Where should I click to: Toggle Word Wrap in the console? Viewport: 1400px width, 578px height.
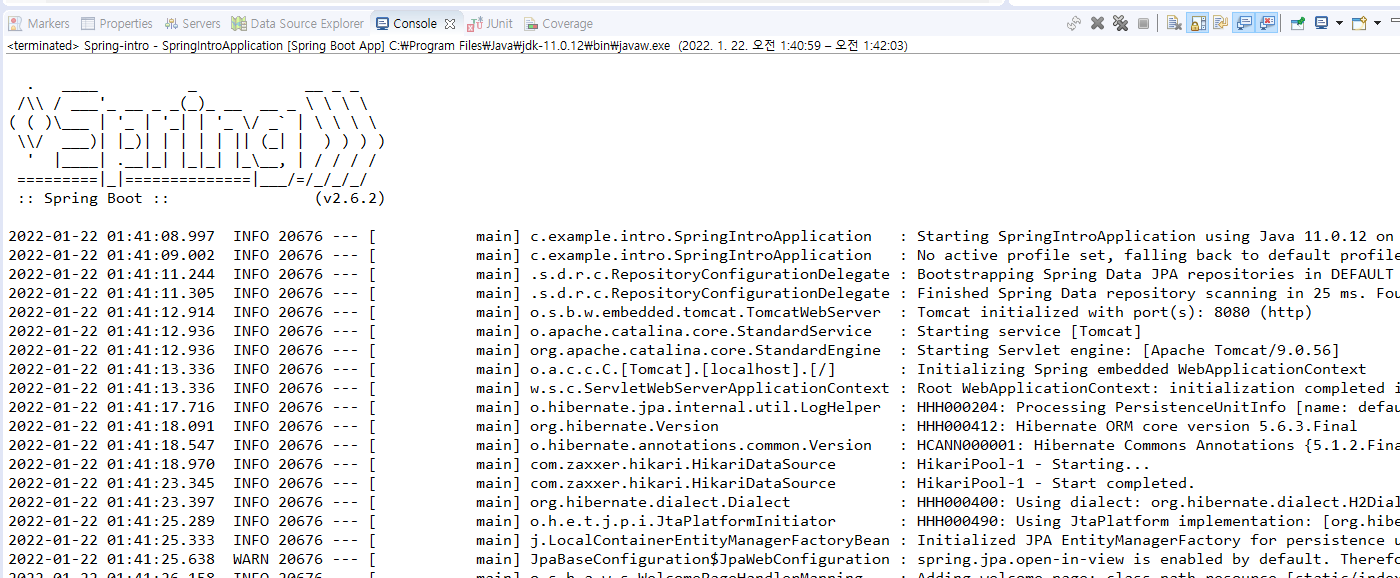pos(1220,23)
